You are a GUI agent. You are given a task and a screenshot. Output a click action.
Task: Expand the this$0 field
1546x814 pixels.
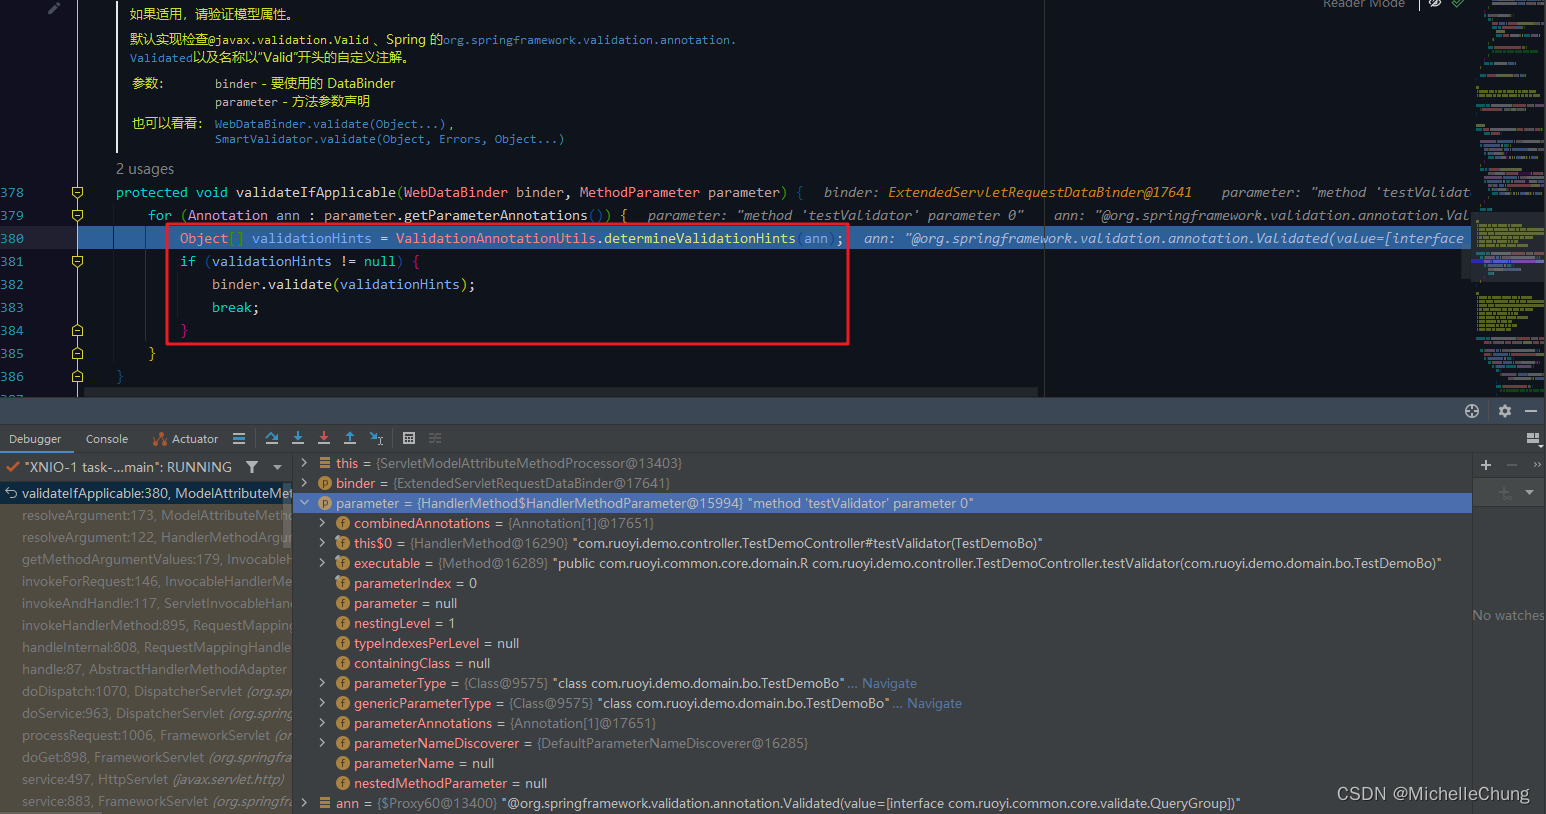coord(322,543)
